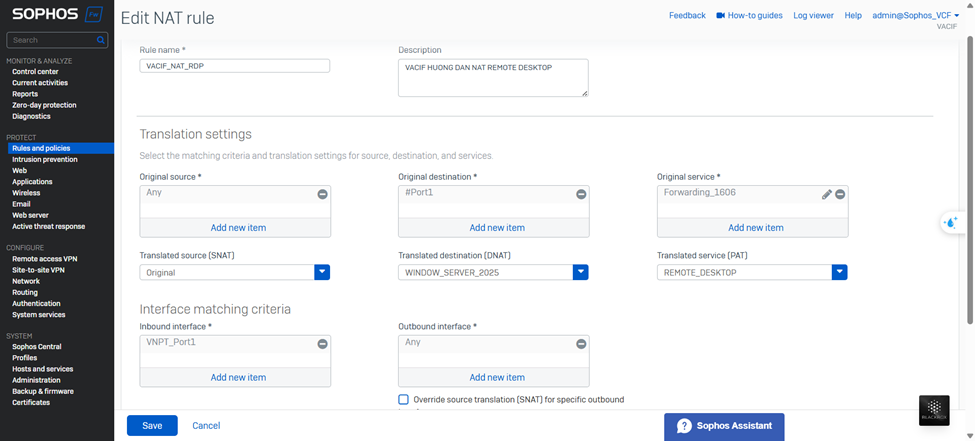The width and height of the screenshot is (975, 441).
Task: Open How-to guides video icon
Action: point(721,16)
